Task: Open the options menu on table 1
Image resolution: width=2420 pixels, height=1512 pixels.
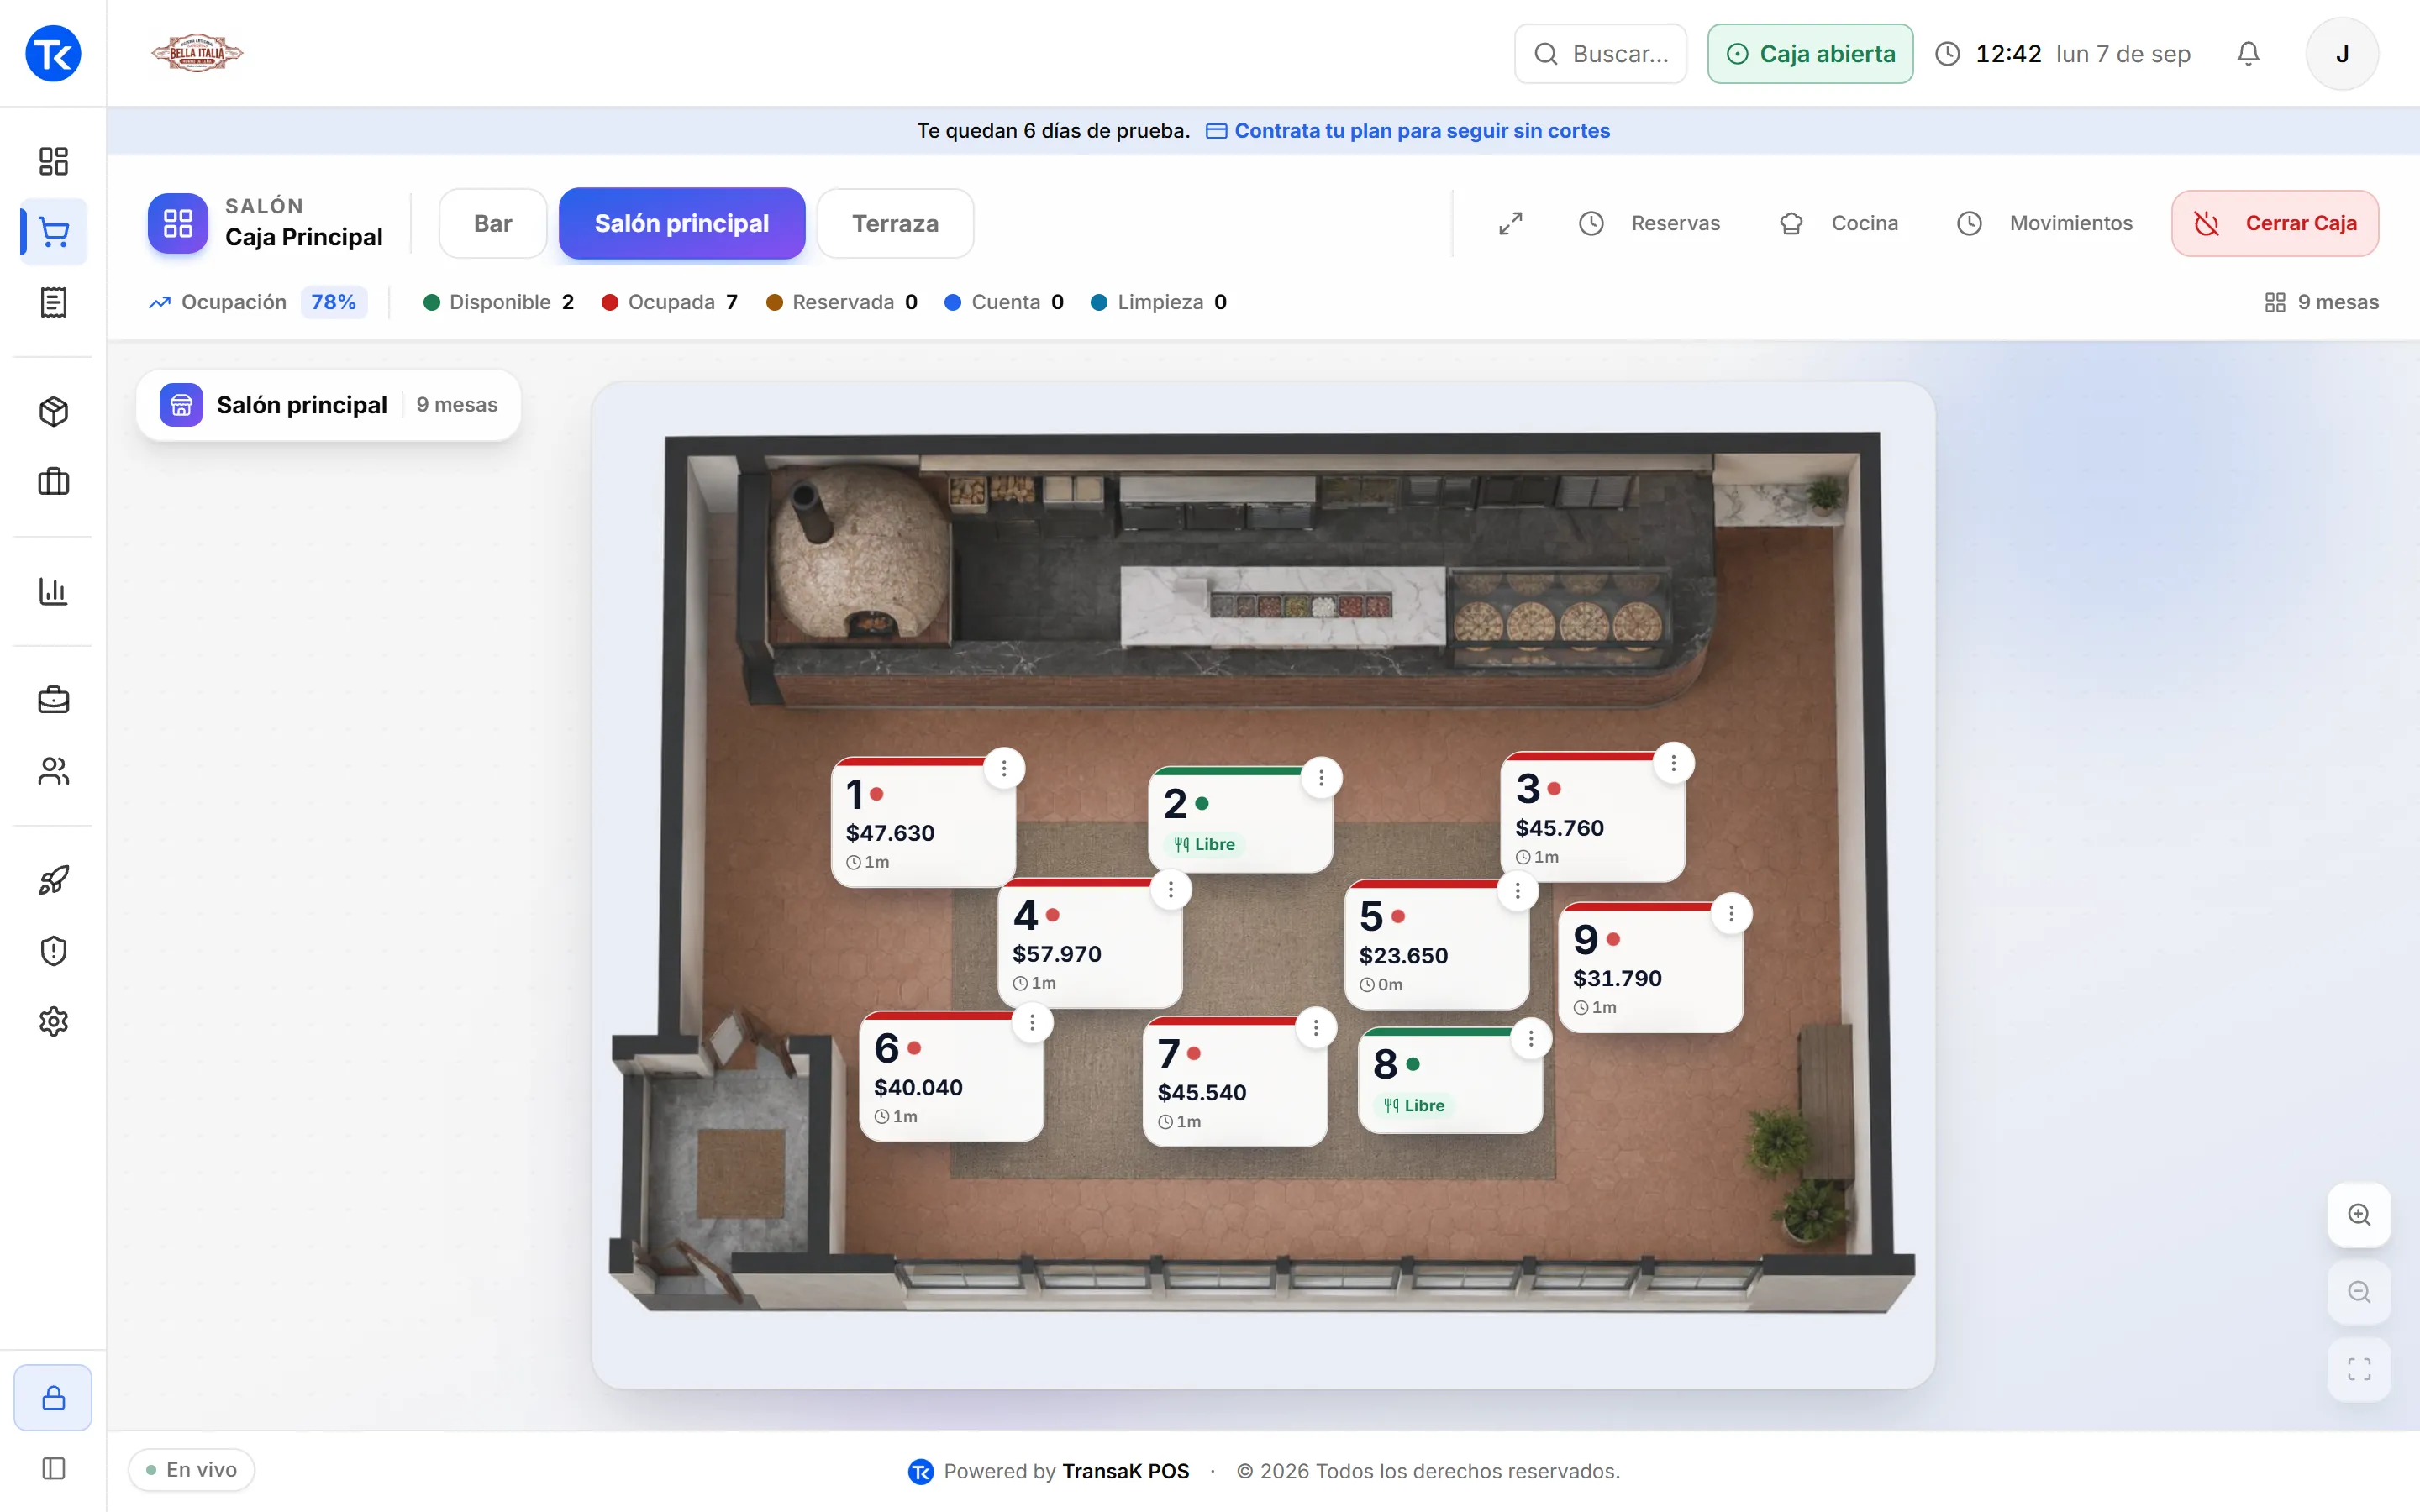Action: tap(1004, 768)
